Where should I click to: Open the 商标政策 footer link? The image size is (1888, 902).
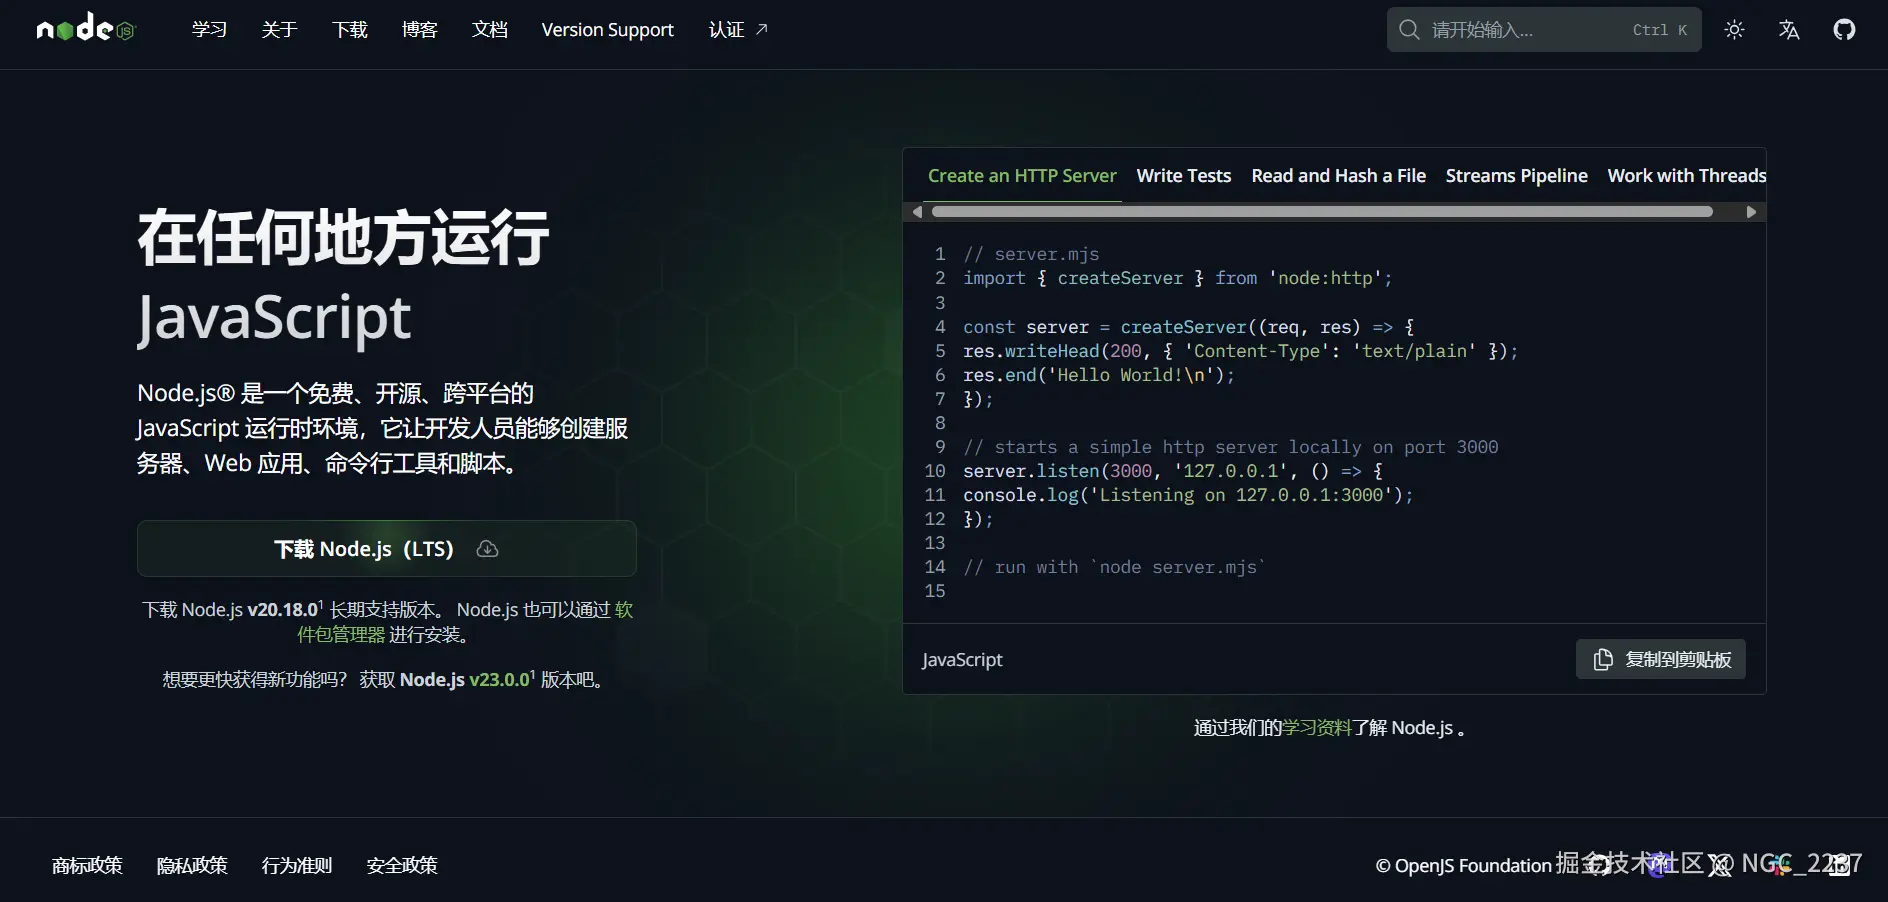[x=87, y=865]
